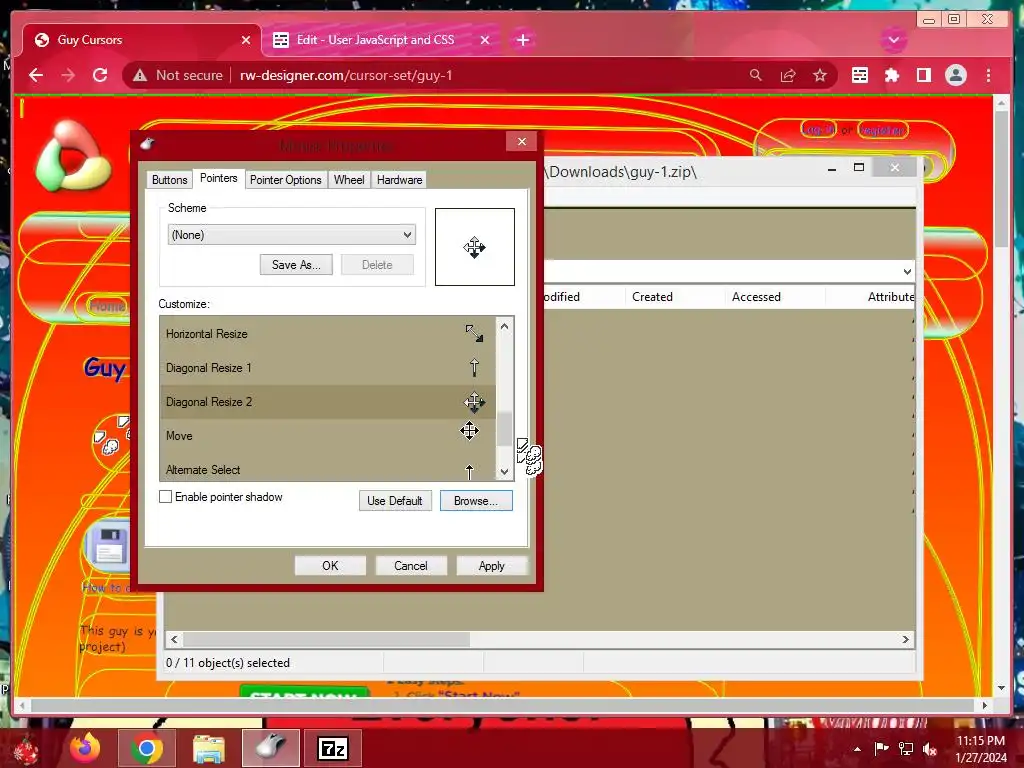Open the Hardware tab

coord(399,180)
